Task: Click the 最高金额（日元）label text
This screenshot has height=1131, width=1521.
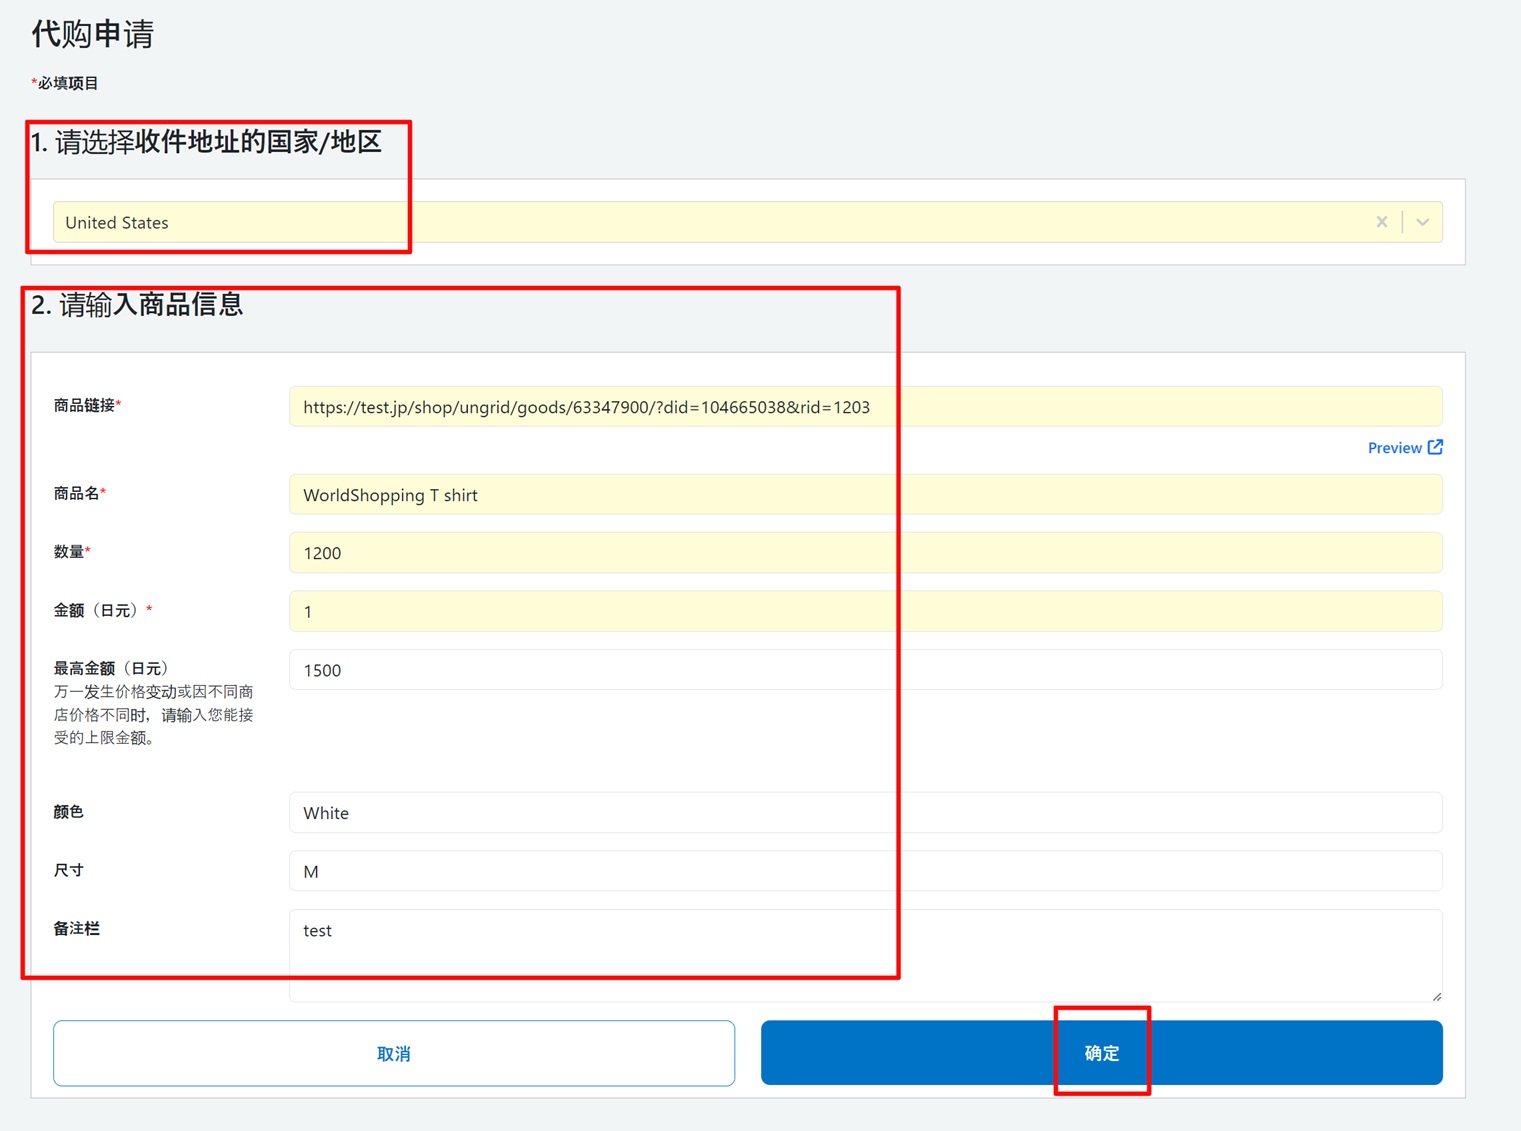Action: [x=111, y=668]
